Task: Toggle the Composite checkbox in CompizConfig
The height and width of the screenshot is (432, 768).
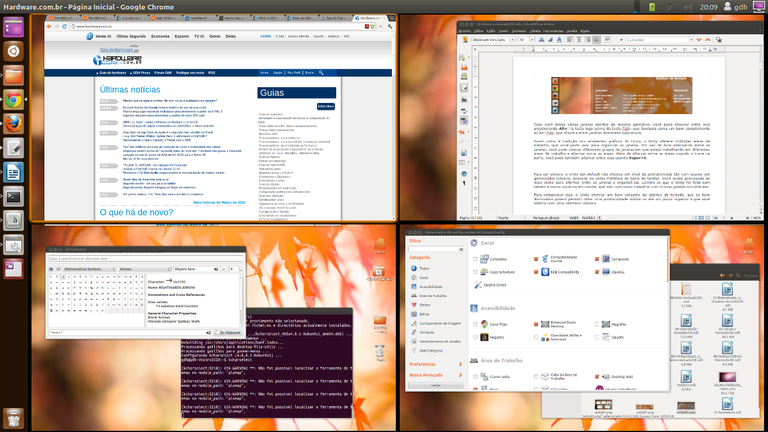Action: click(x=598, y=258)
